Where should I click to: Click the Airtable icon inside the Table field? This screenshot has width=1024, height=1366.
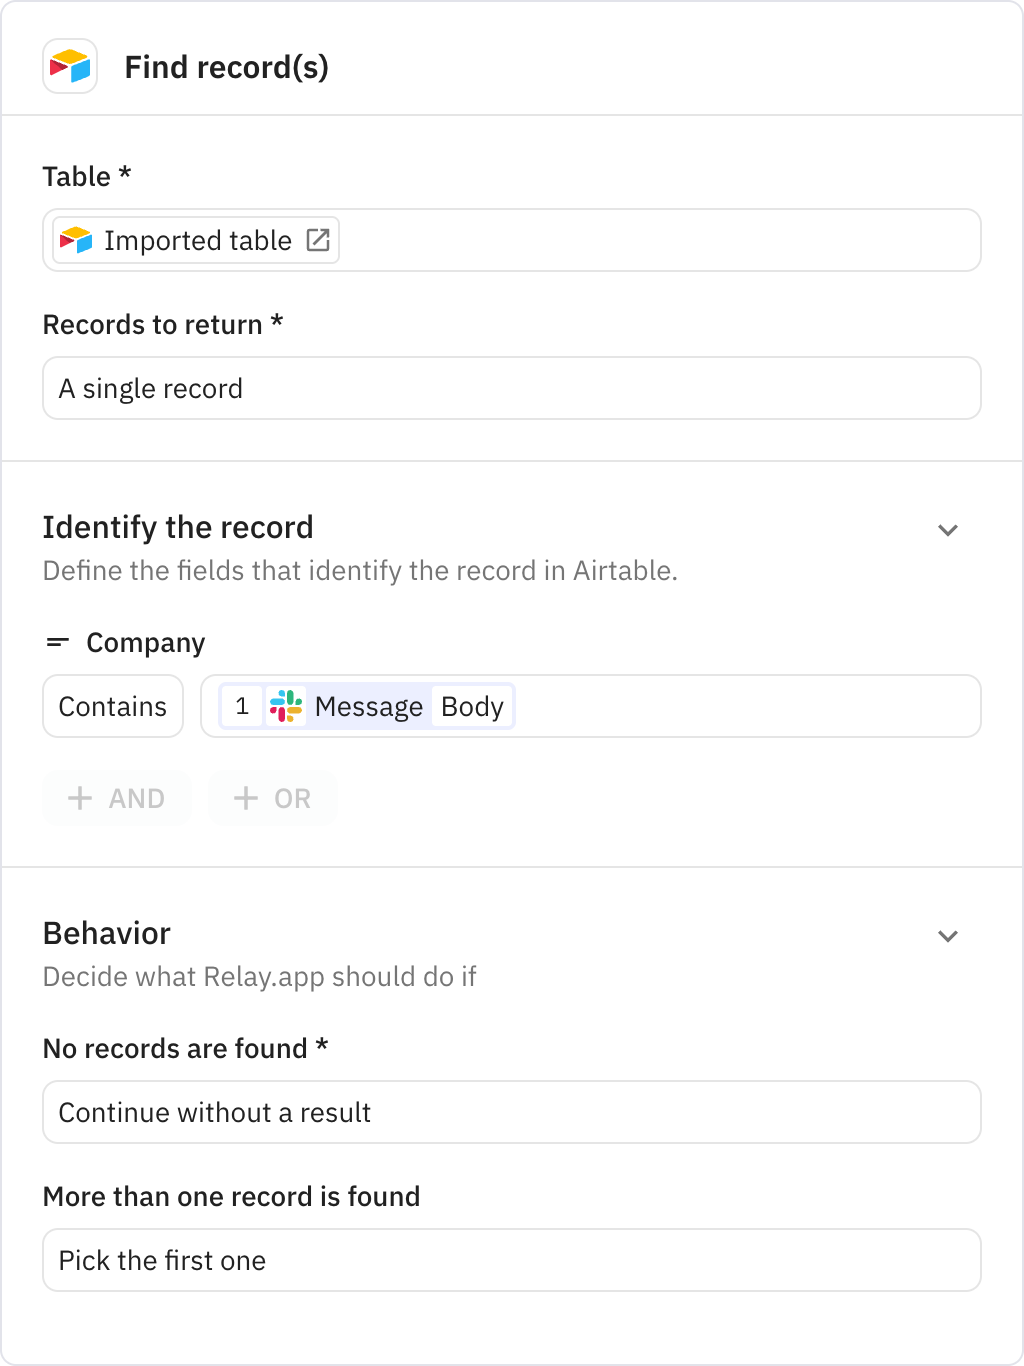coord(75,240)
